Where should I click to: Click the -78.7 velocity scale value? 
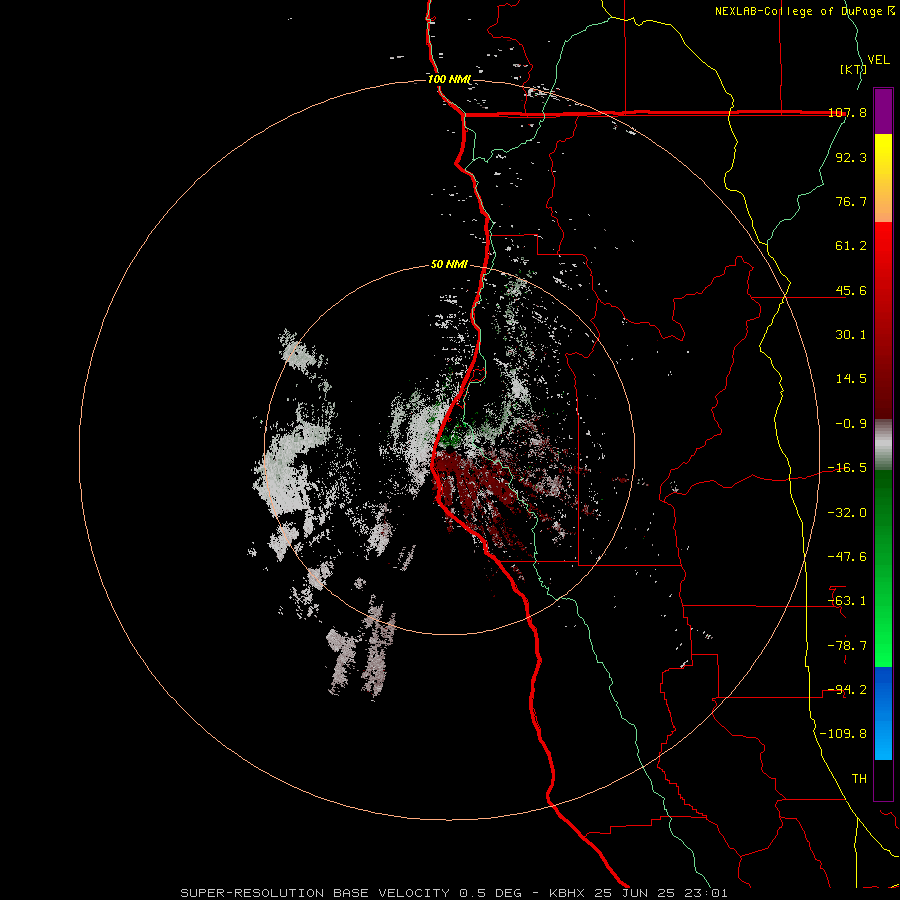(847, 646)
